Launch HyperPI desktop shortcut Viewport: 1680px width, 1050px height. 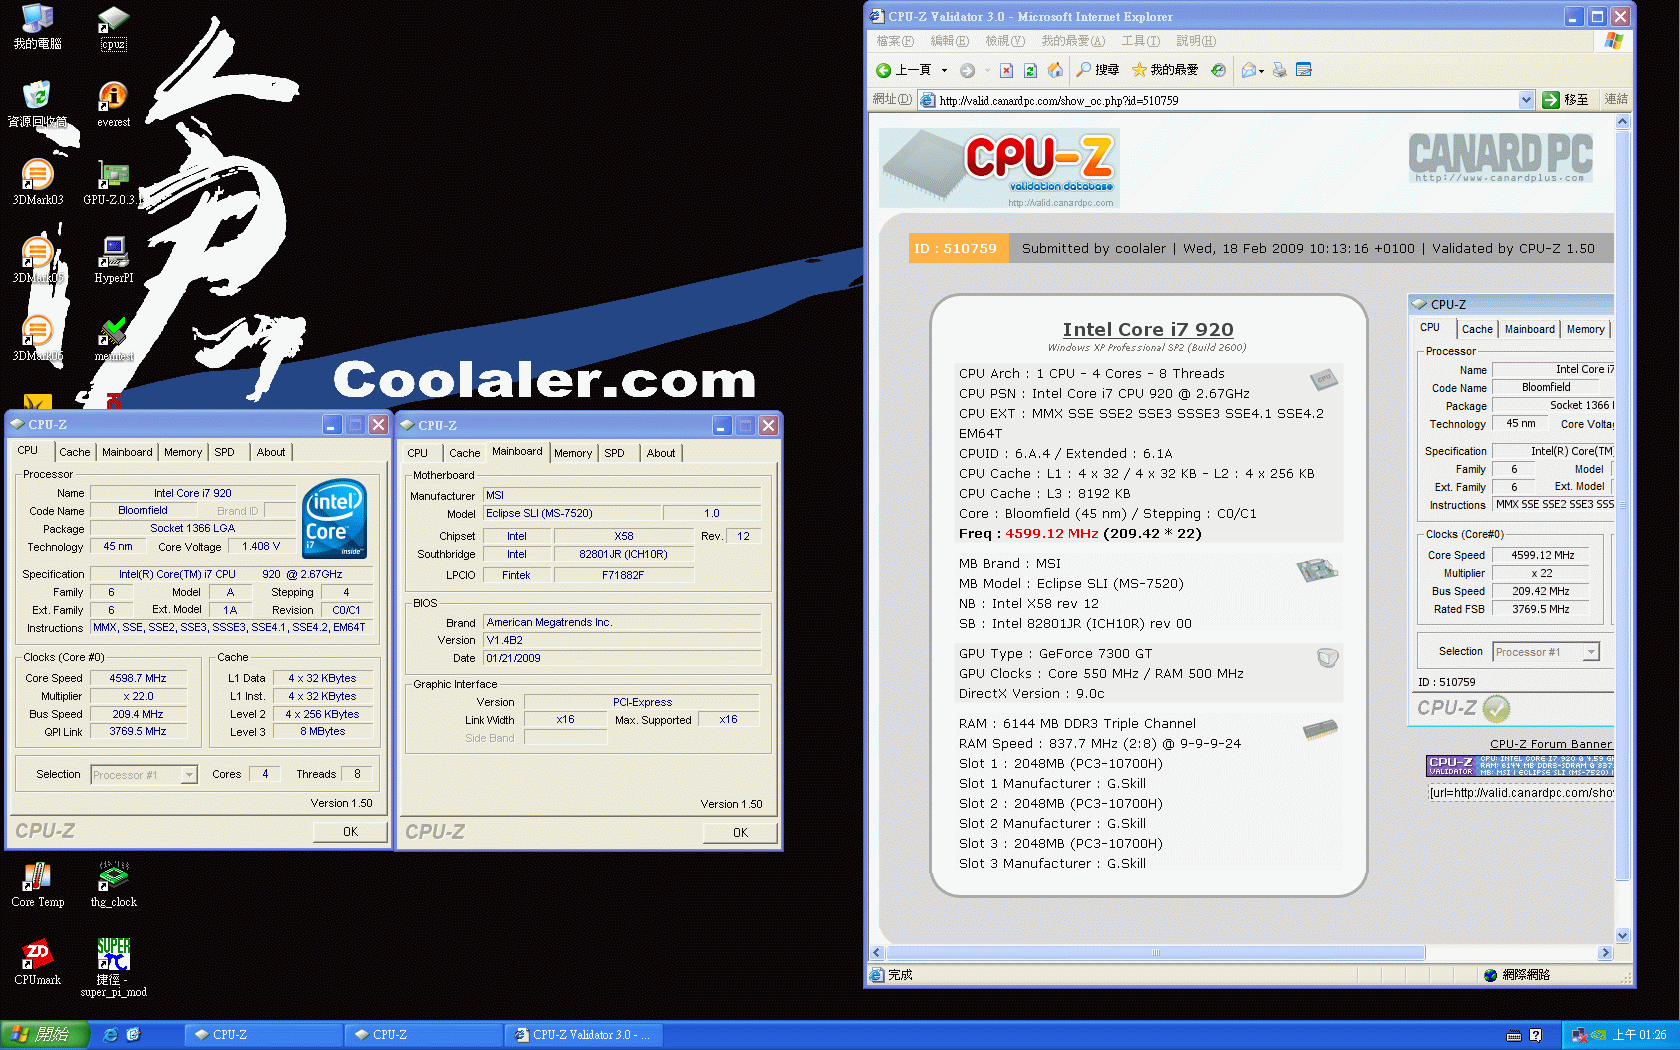(113, 260)
